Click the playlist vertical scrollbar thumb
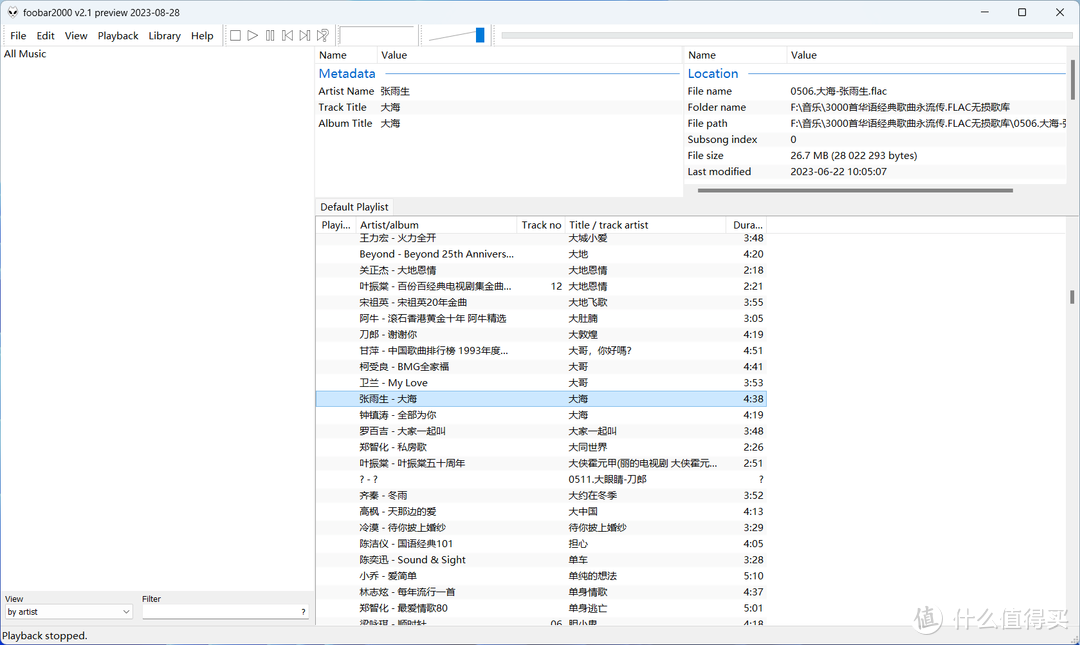 [x=1072, y=297]
